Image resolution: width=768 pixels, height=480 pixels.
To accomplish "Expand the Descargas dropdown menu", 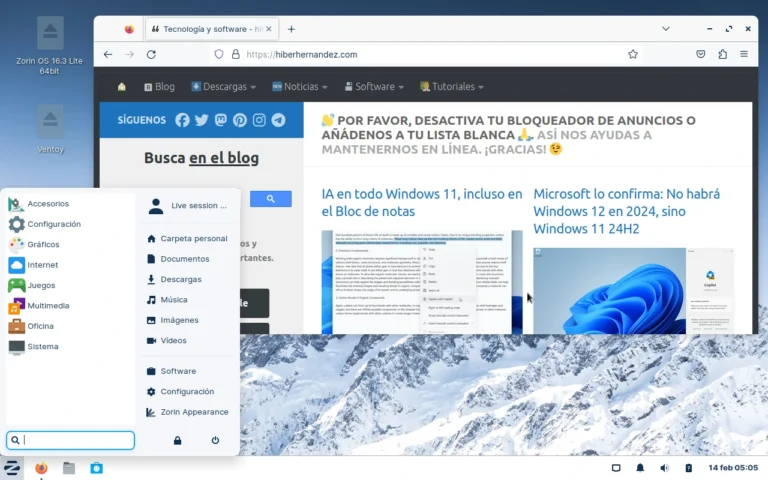I will (224, 87).
